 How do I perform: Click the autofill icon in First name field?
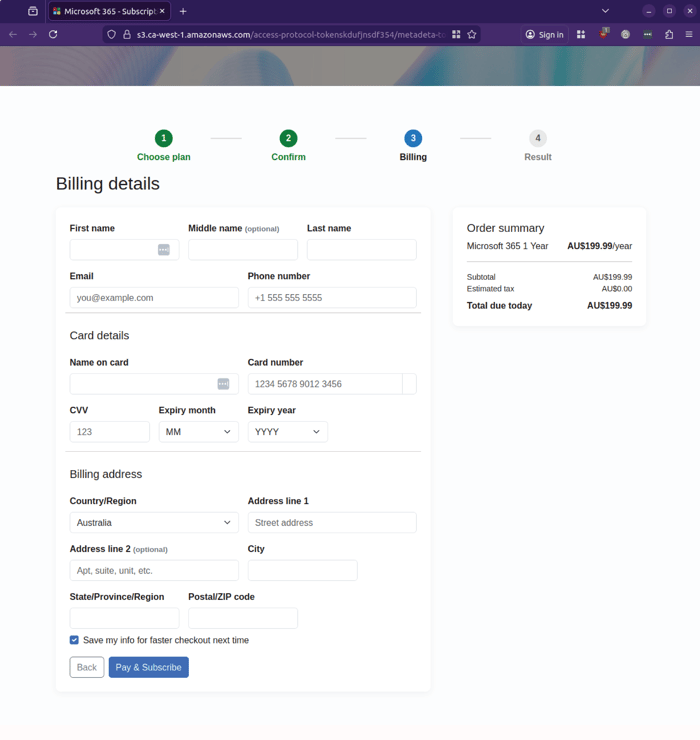click(164, 250)
